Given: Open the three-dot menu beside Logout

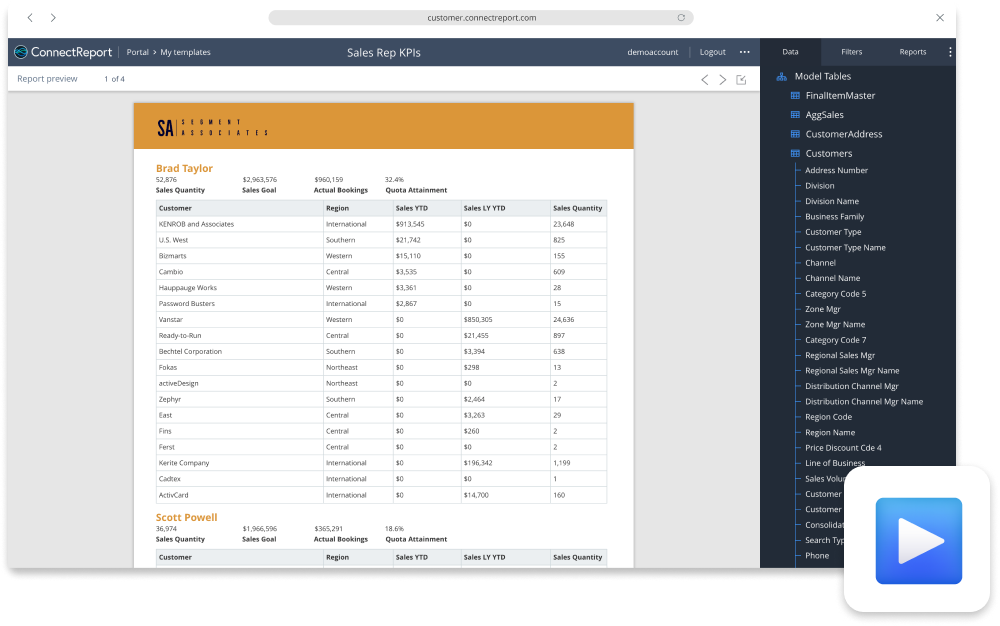Looking at the screenshot, I should coord(744,52).
